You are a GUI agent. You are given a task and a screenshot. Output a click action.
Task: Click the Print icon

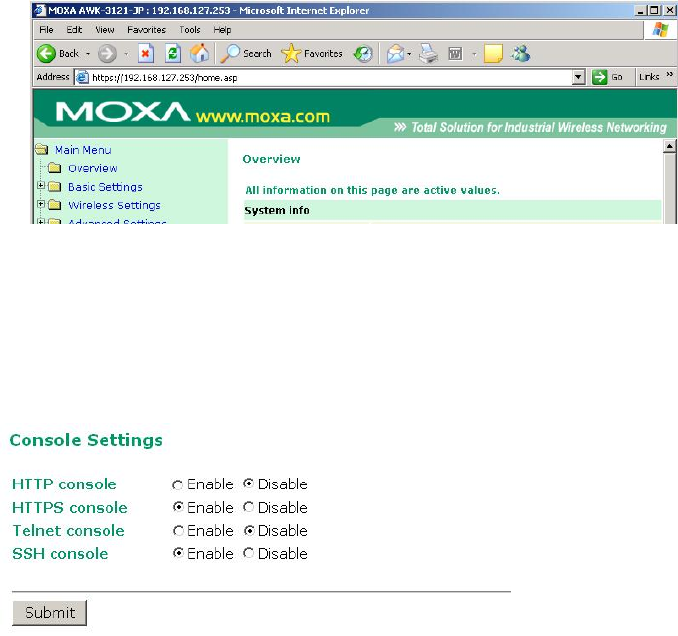pos(428,54)
